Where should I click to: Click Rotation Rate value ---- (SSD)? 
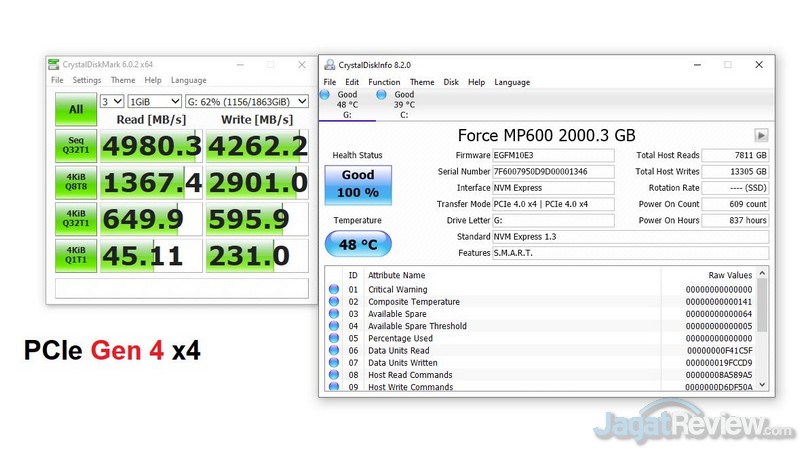tap(735, 188)
